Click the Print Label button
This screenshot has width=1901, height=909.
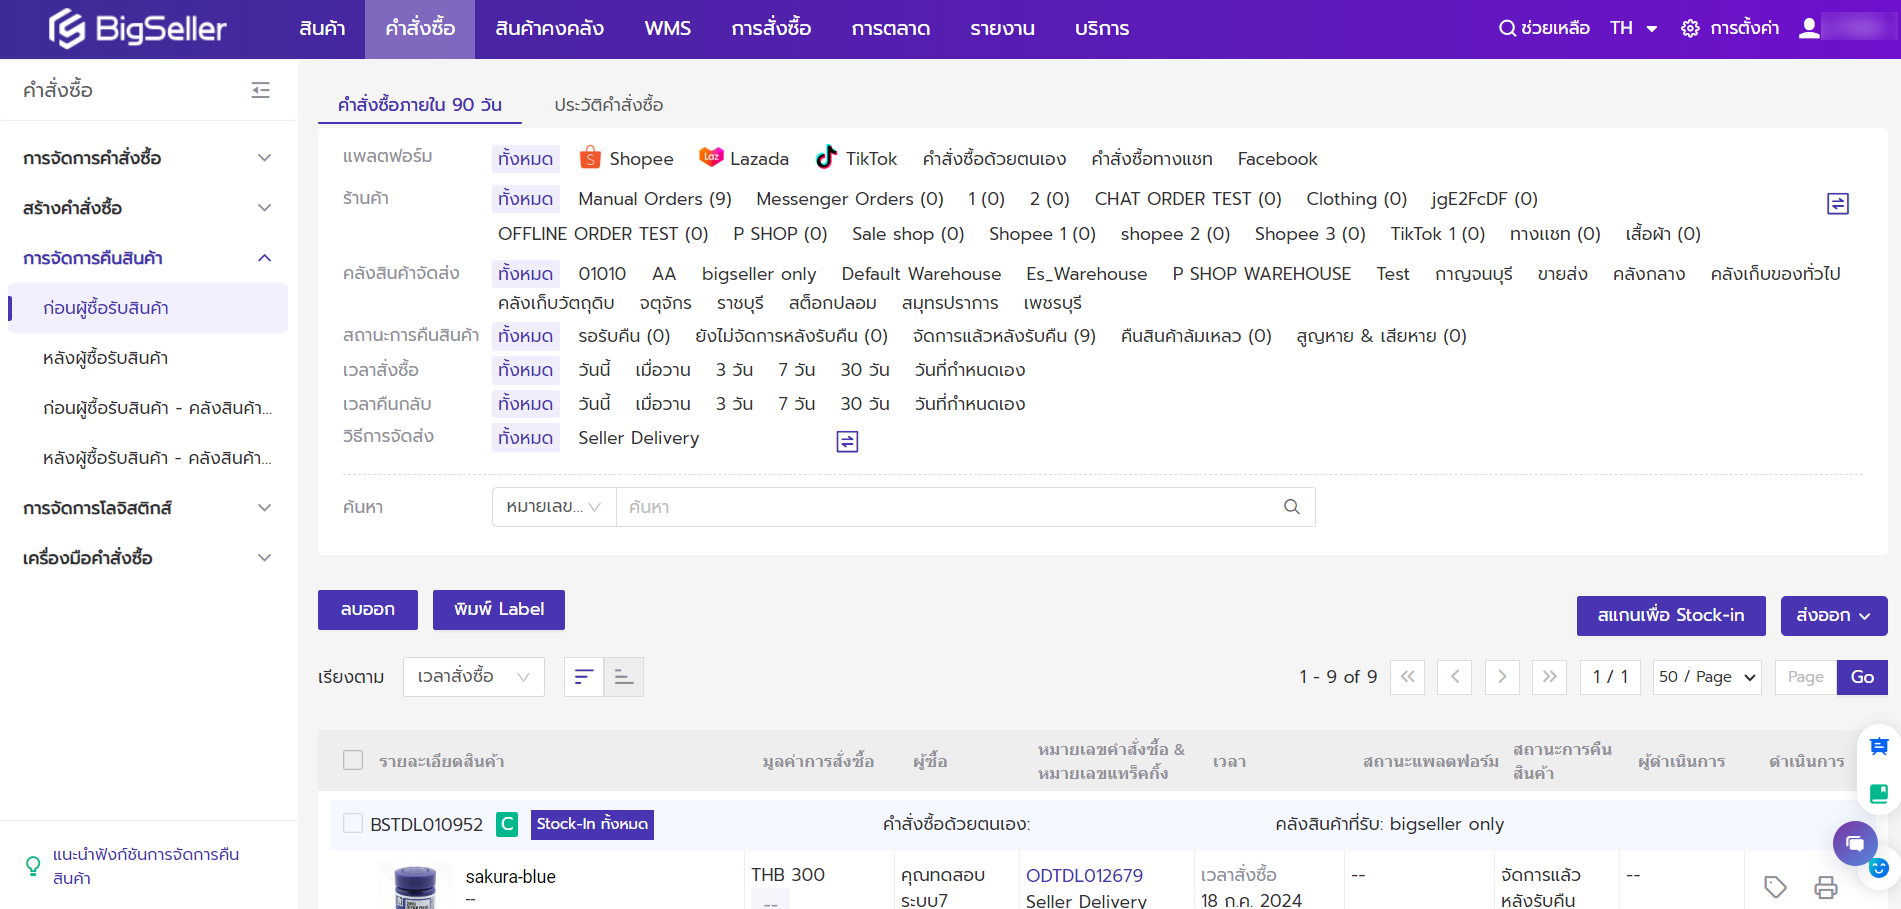(x=498, y=609)
